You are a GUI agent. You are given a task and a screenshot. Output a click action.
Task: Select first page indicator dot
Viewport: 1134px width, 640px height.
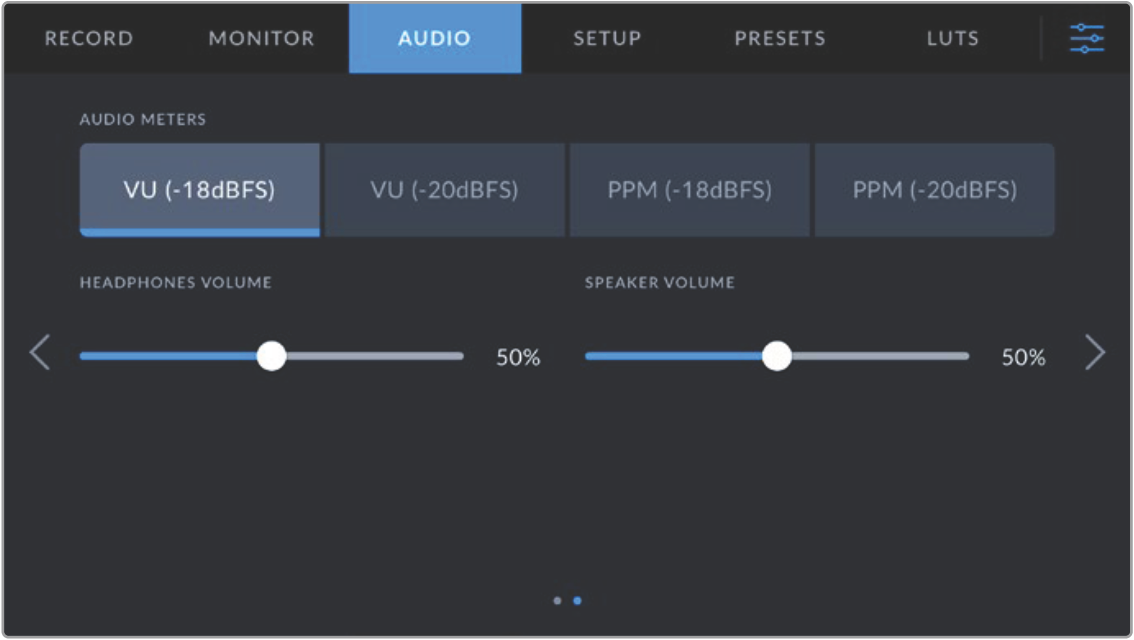[557, 601]
